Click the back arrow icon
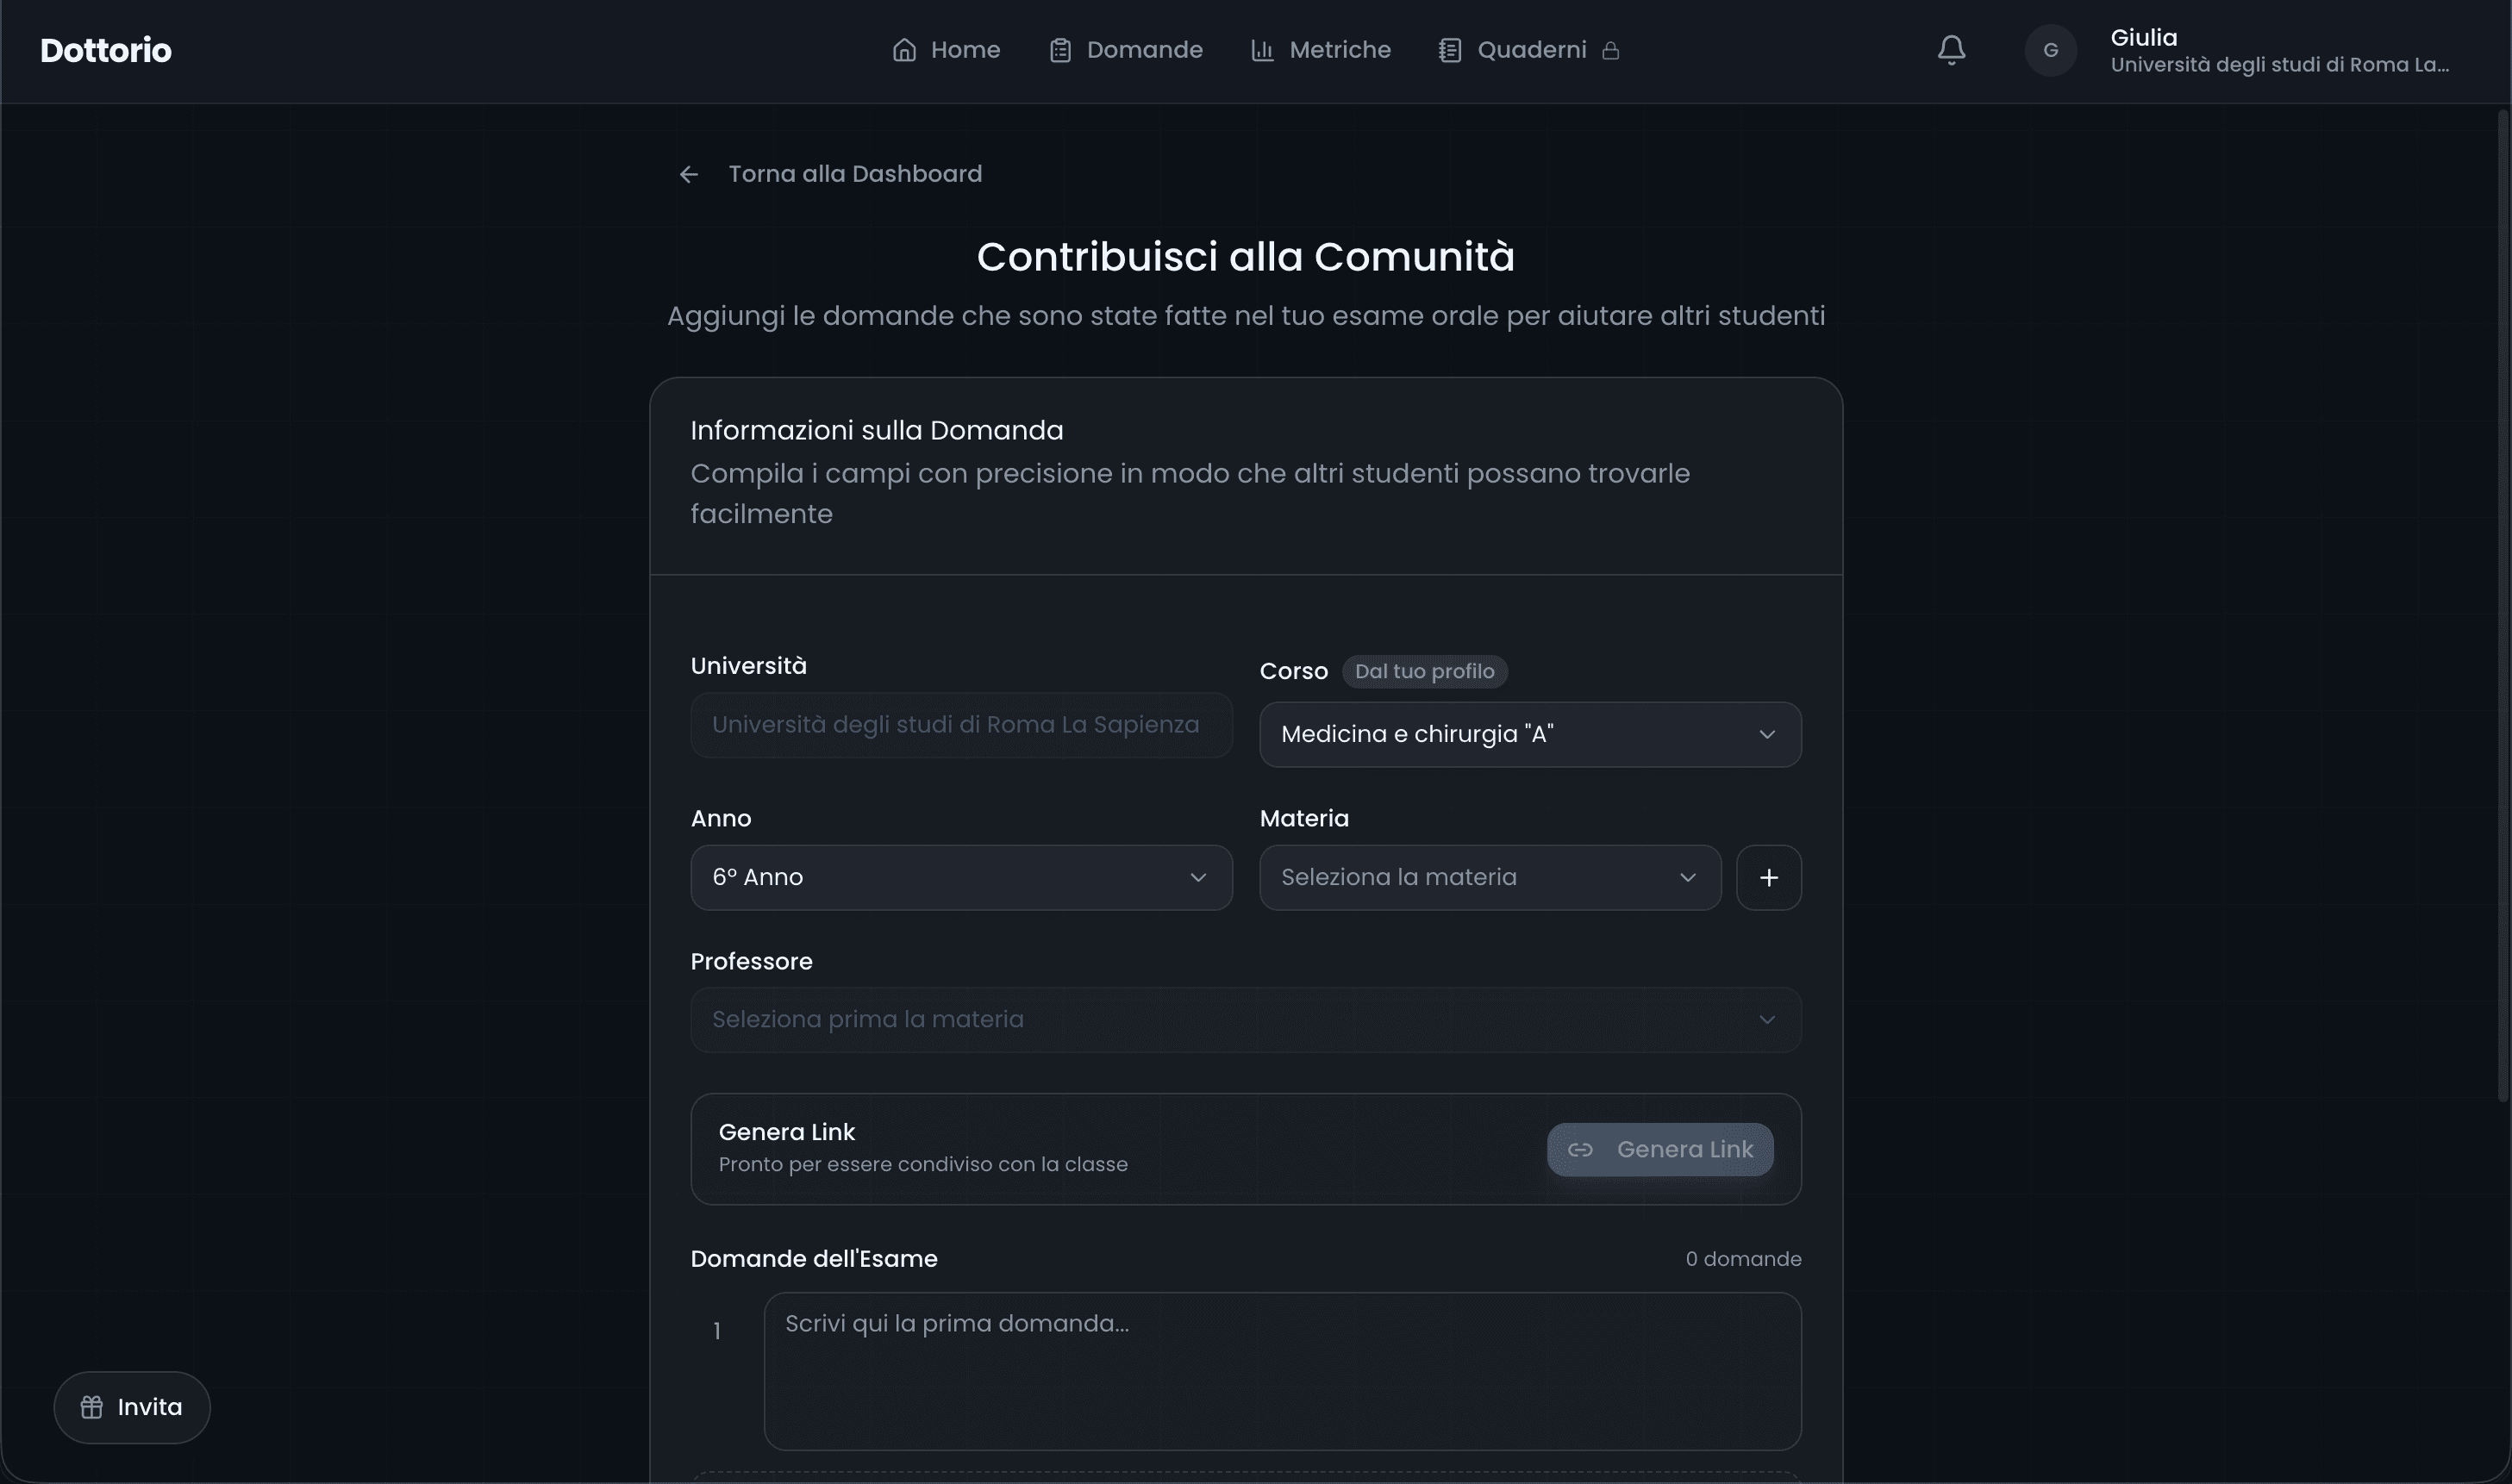Viewport: 2512px width, 1484px height. [689, 174]
